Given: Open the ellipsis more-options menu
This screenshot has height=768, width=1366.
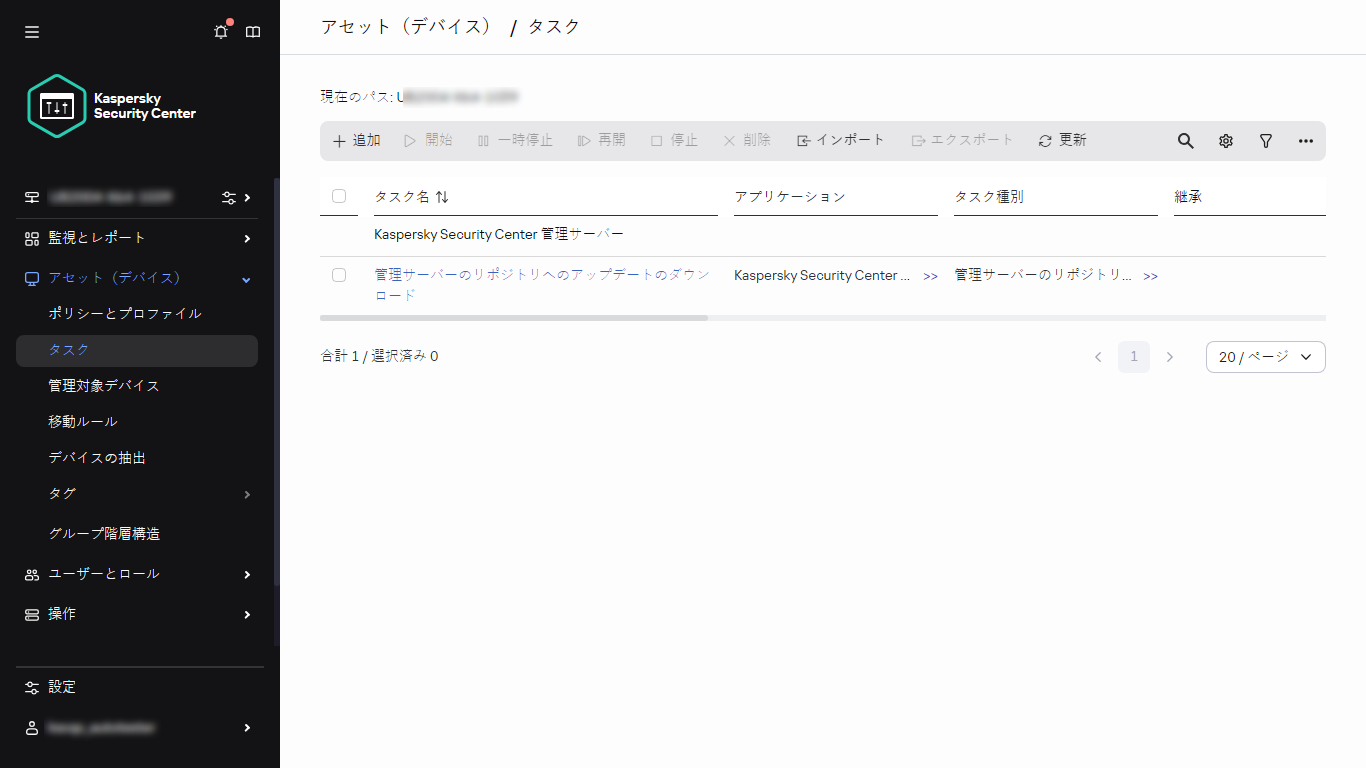Looking at the screenshot, I should (1305, 140).
